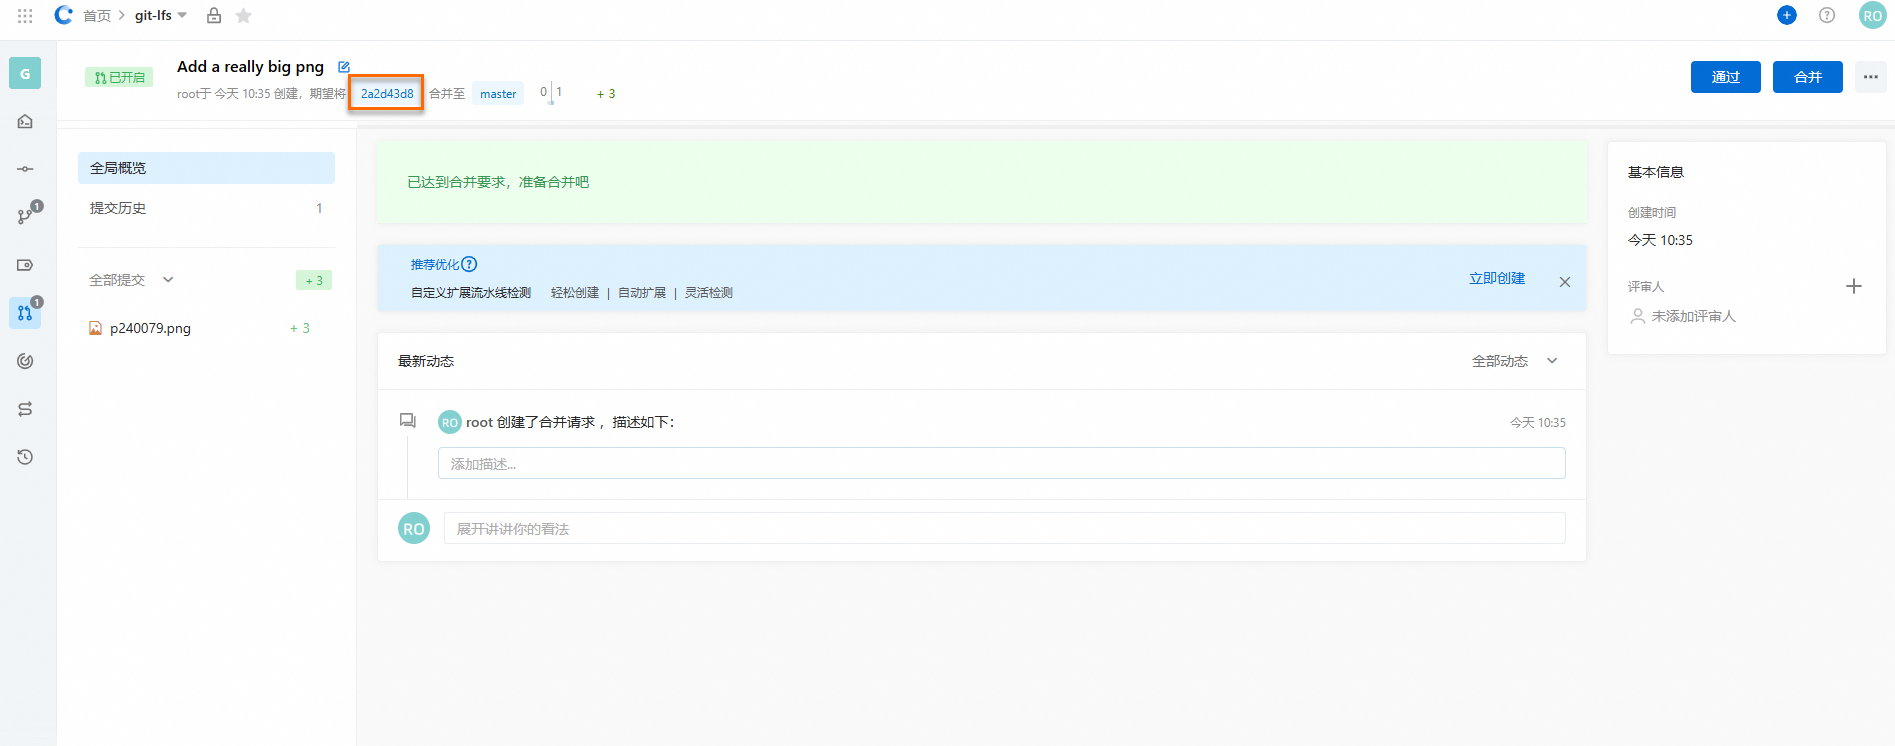Click the repository lock visibility icon
The image size is (1895, 746).
pyautogui.click(x=214, y=15)
